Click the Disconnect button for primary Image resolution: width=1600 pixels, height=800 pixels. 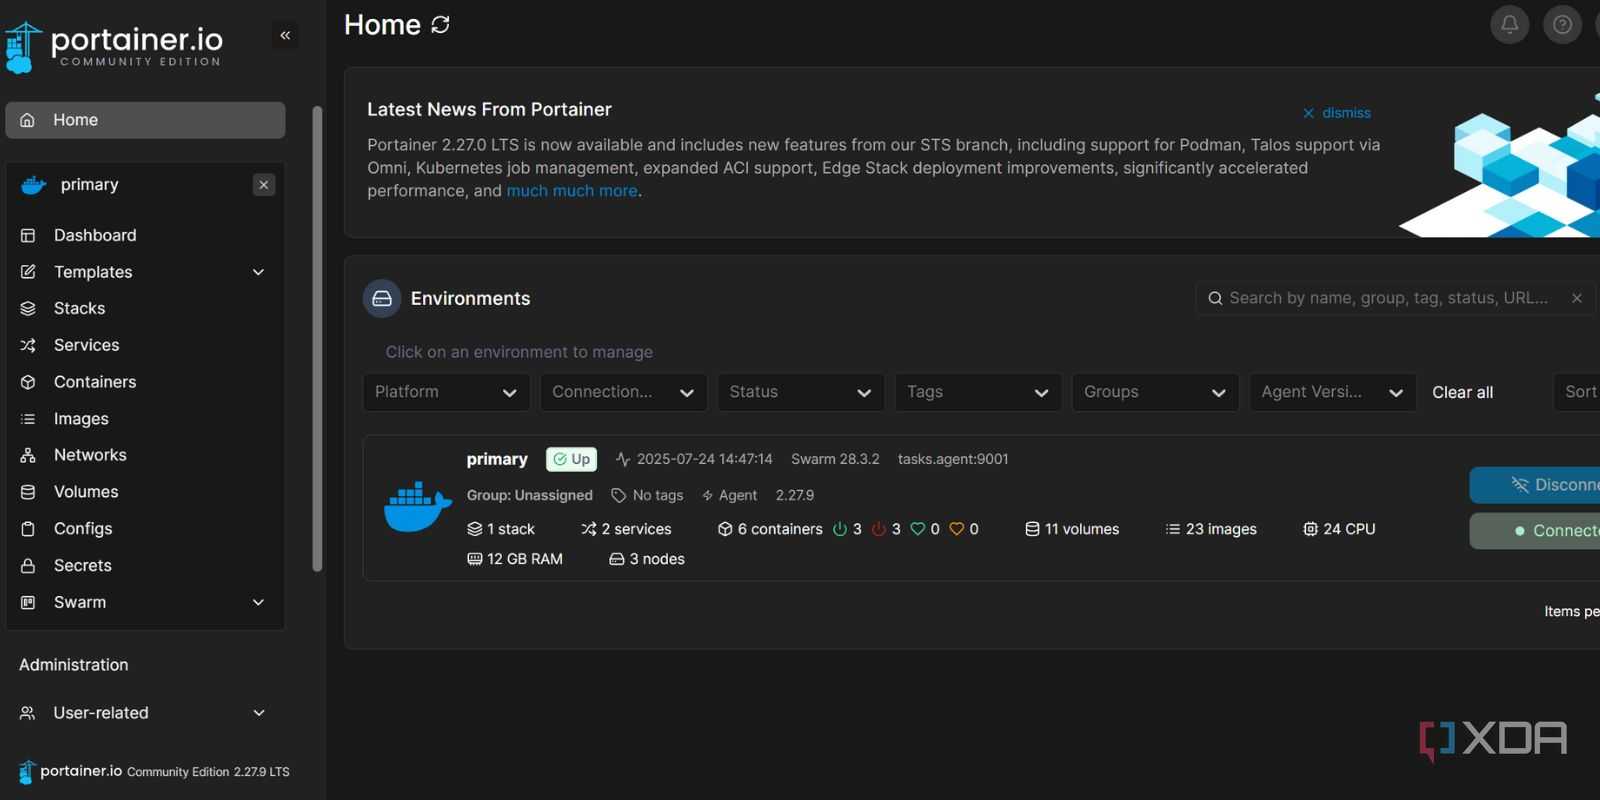(x=1535, y=485)
